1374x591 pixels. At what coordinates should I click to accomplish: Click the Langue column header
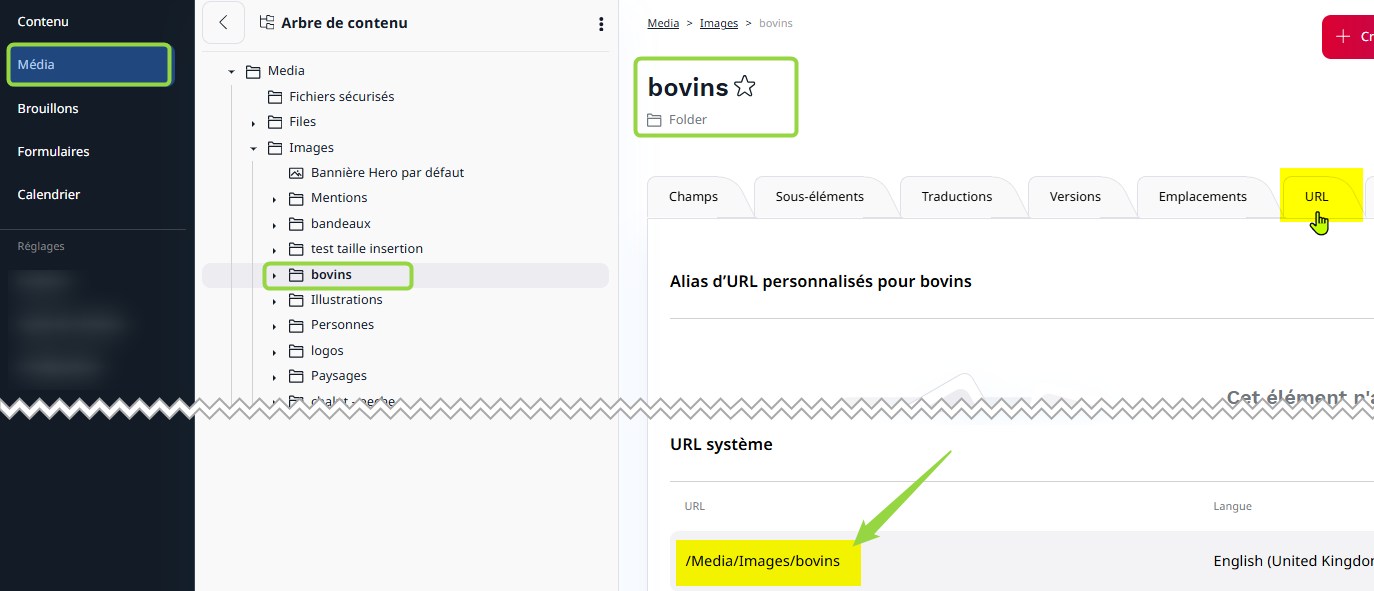pos(1233,507)
